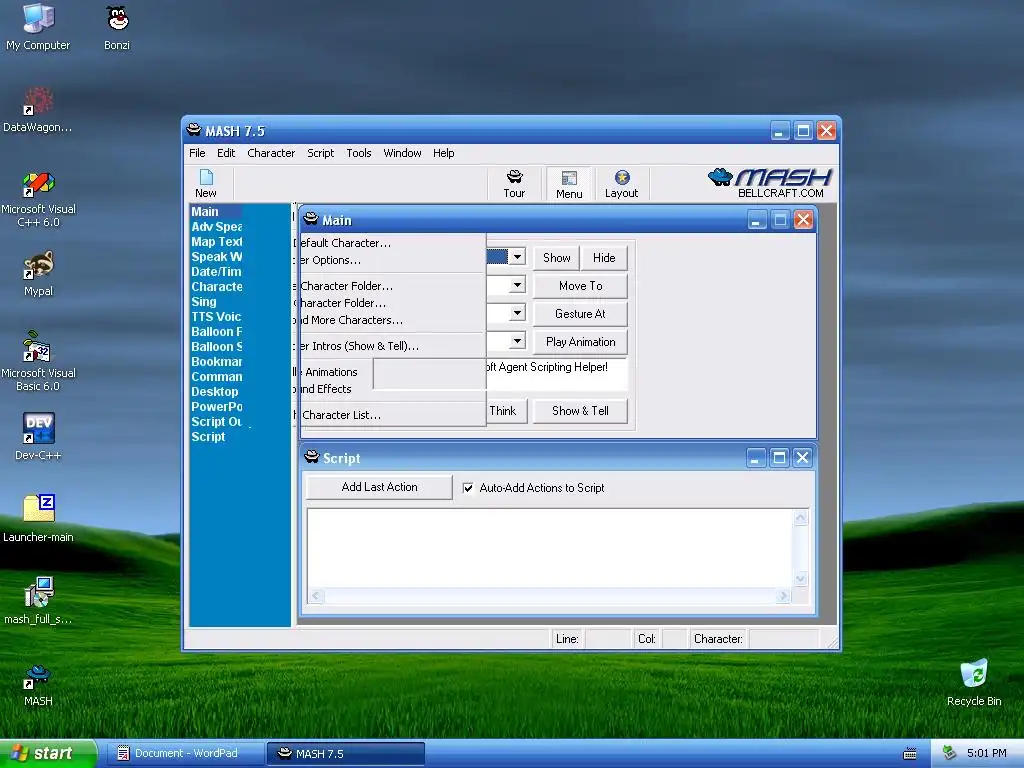Click the Main window title icon
Screen dimensions: 1024x768
[x=311, y=219]
